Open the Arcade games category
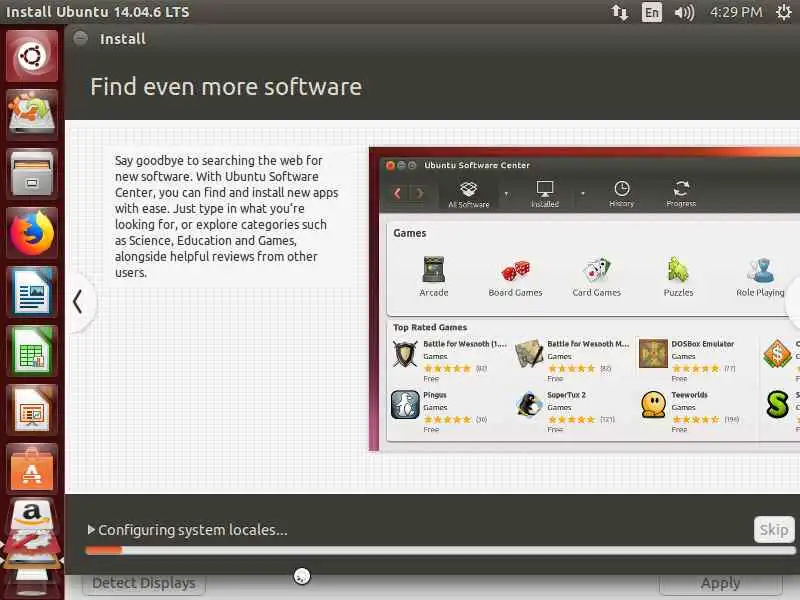Screen dimensions: 800x600 point(434,277)
